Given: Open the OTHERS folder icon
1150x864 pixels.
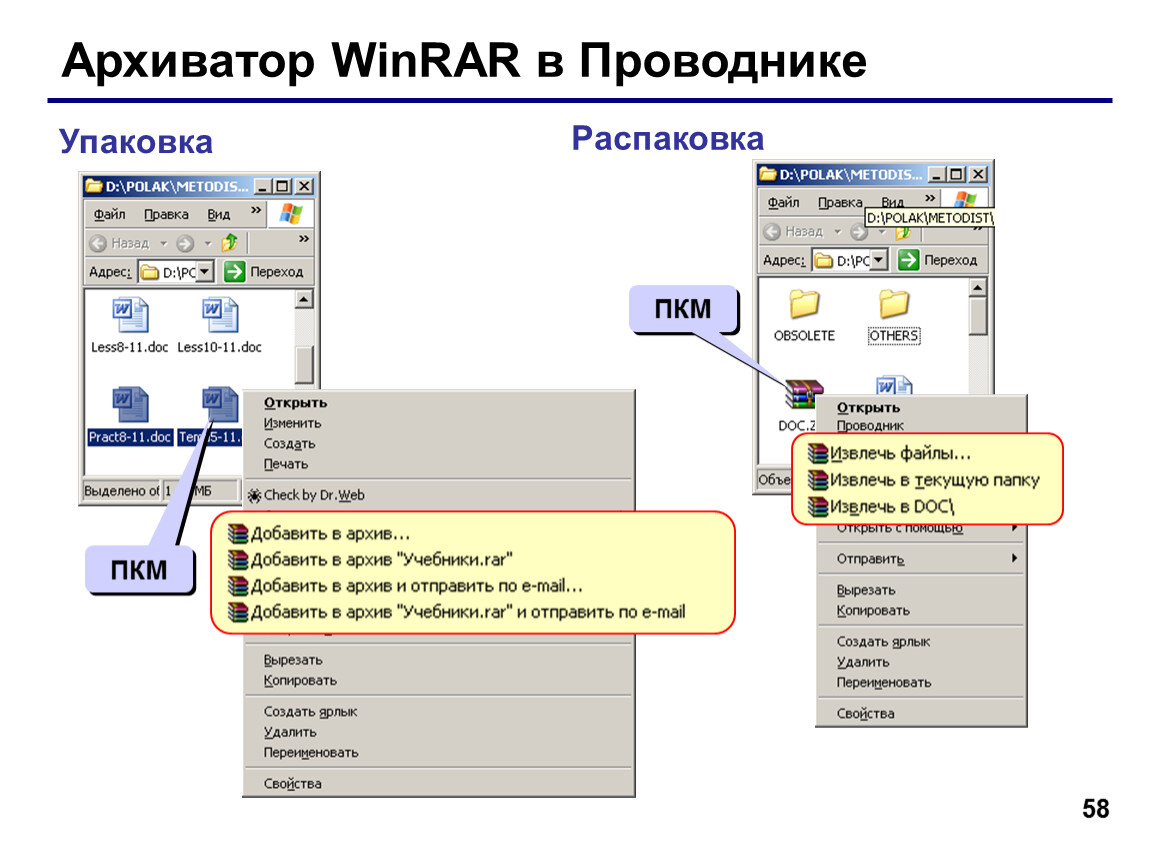Looking at the screenshot, I should 893,304.
